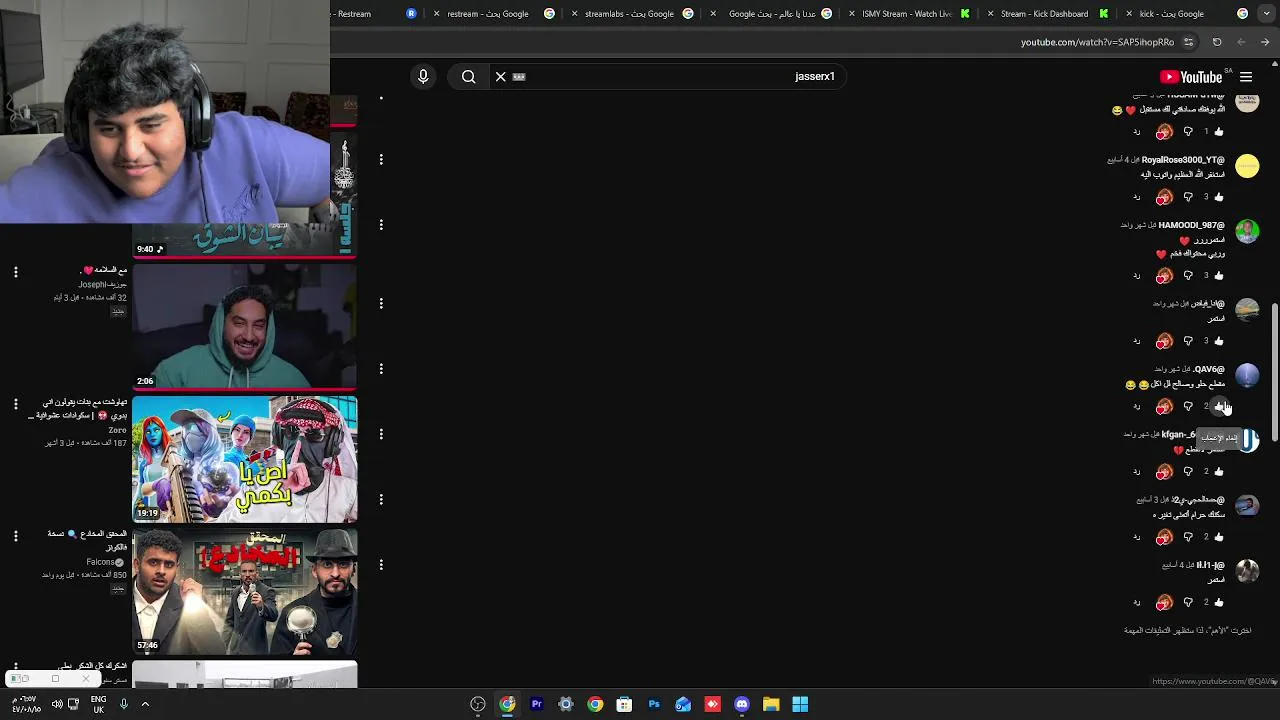Click the heart icon on QAV6's comment
Screen dimensions: 1280x720
pyautogui.click(x=1164, y=406)
